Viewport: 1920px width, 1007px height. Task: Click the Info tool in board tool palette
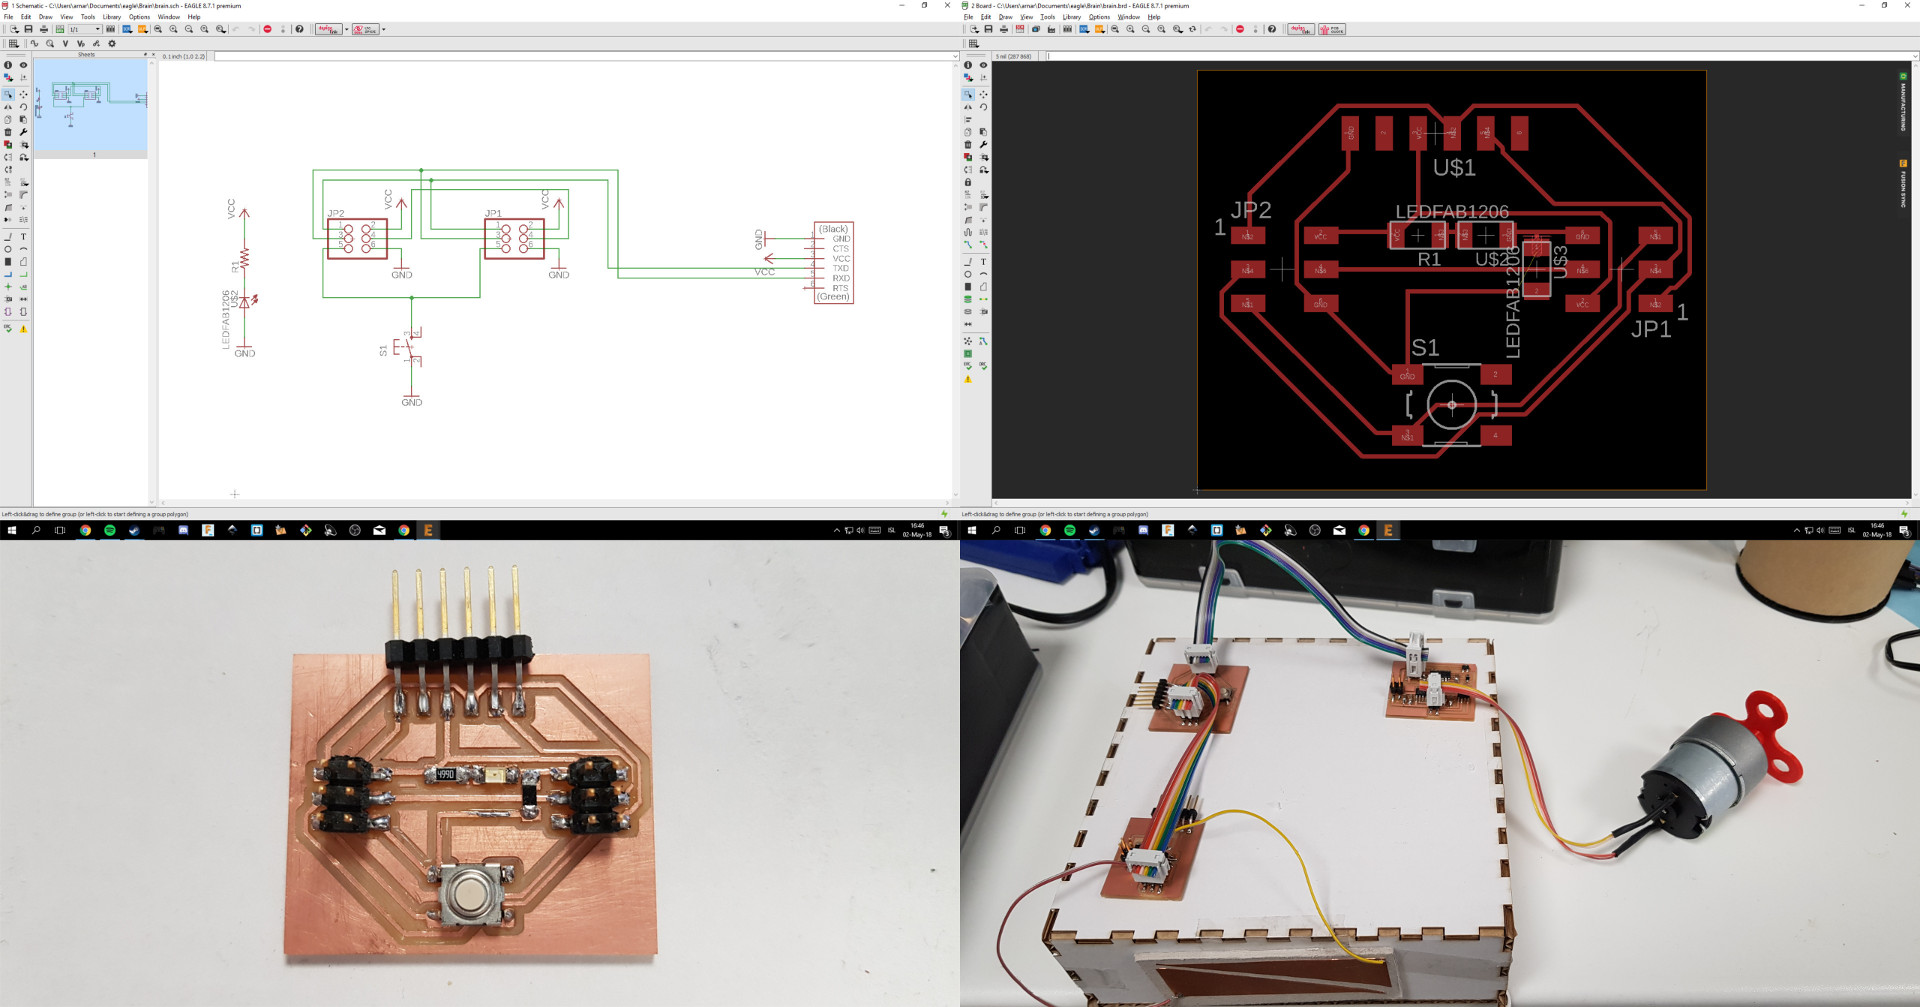coord(968,65)
